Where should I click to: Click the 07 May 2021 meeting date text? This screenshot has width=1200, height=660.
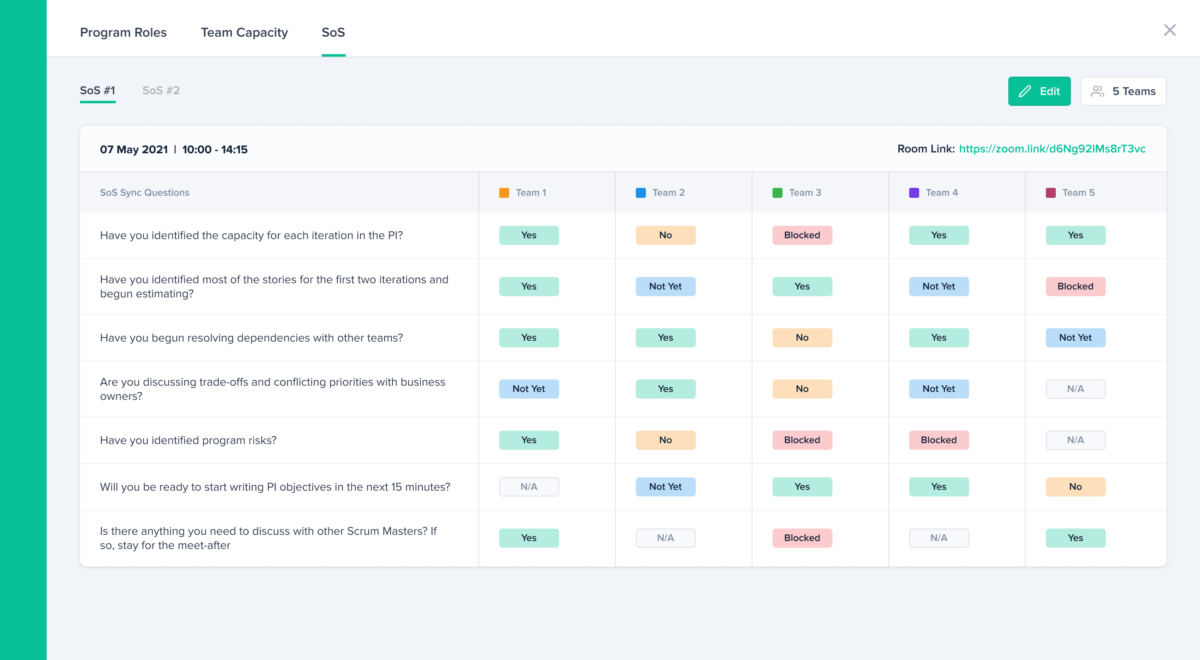point(134,149)
